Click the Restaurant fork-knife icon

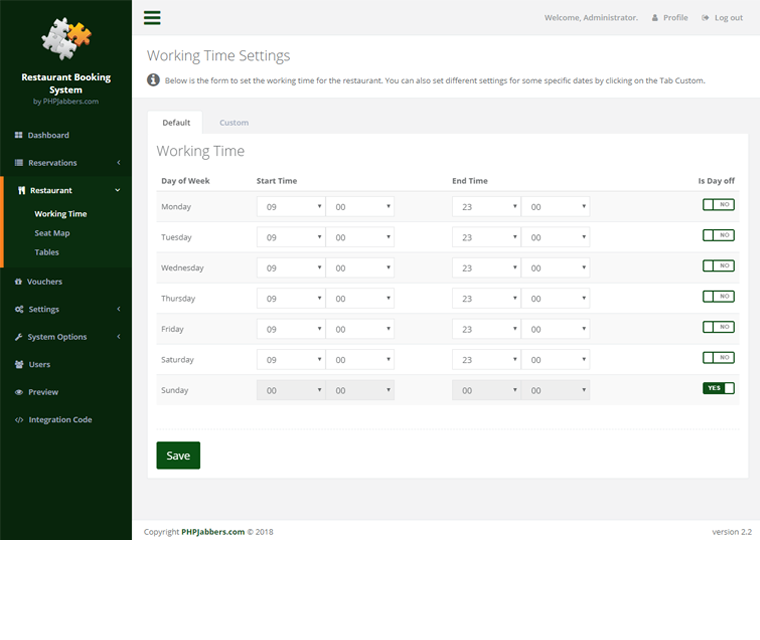click(21, 191)
